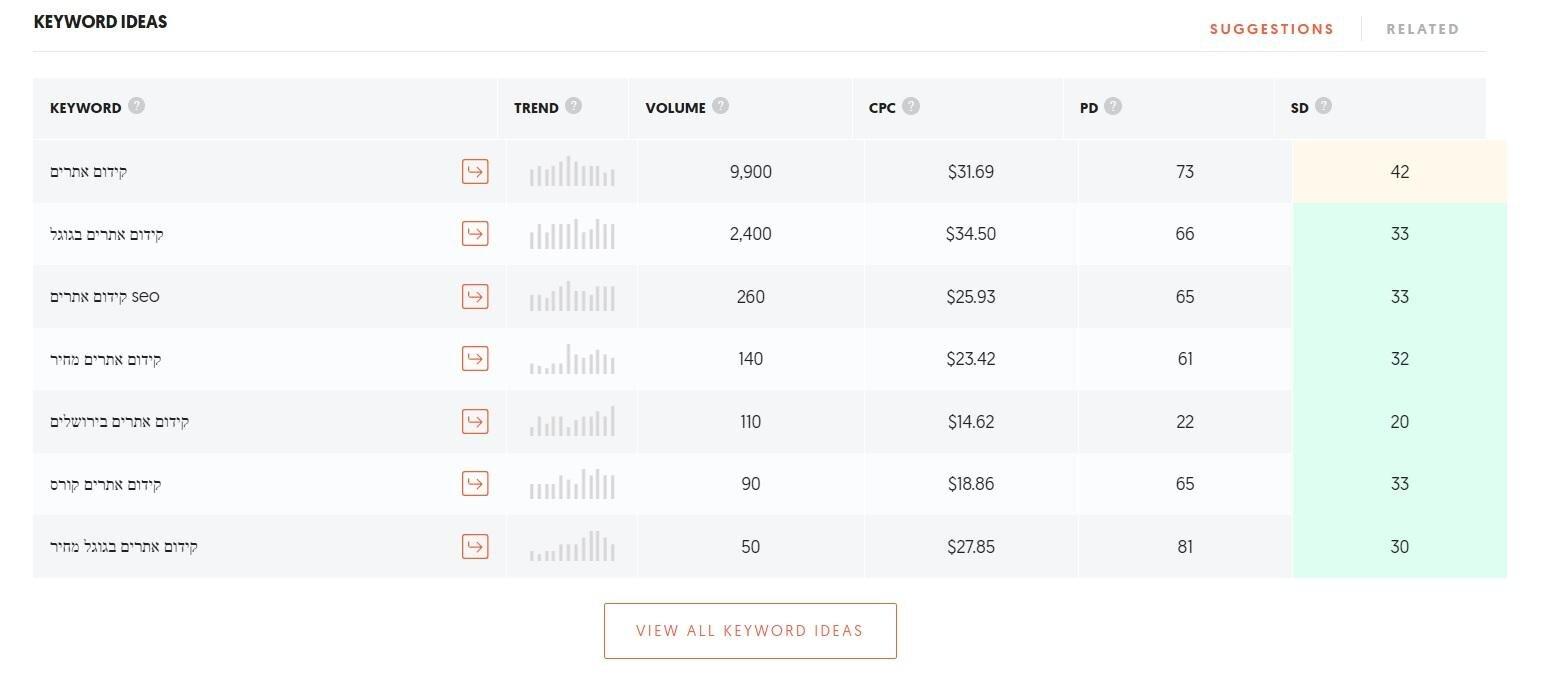The image size is (1547, 679).
Task: Click arrow icon in 2,400 volume keyword row
Action: pyautogui.click(x=475, y=234)
